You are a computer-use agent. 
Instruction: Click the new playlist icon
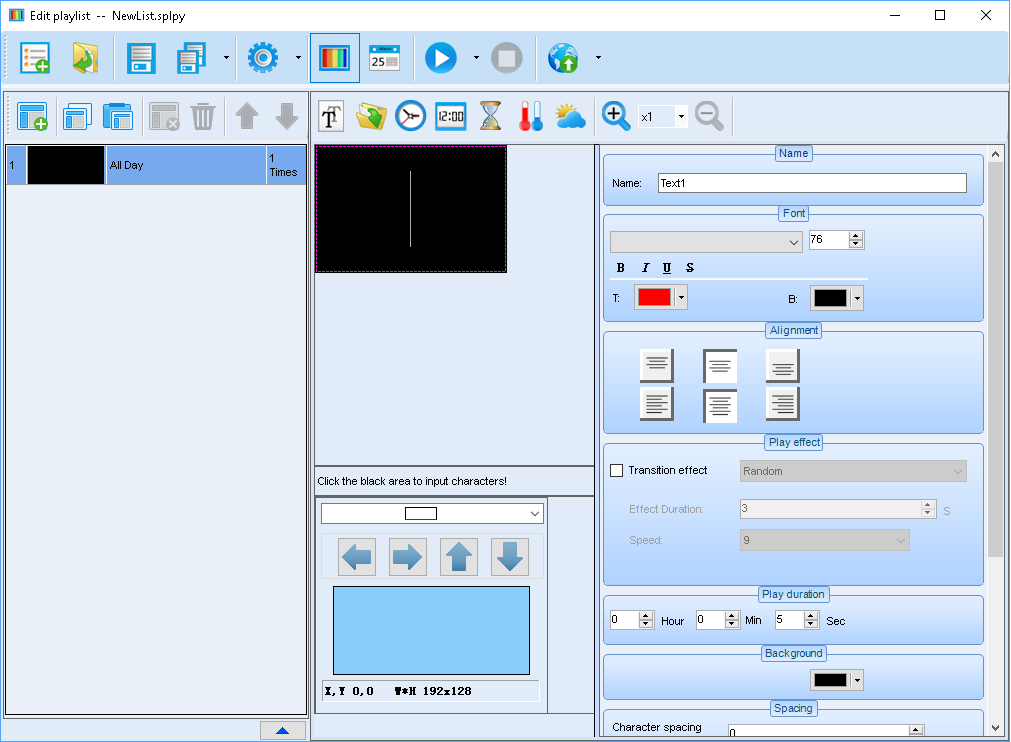pyautogui.click(x=35, y=58)
